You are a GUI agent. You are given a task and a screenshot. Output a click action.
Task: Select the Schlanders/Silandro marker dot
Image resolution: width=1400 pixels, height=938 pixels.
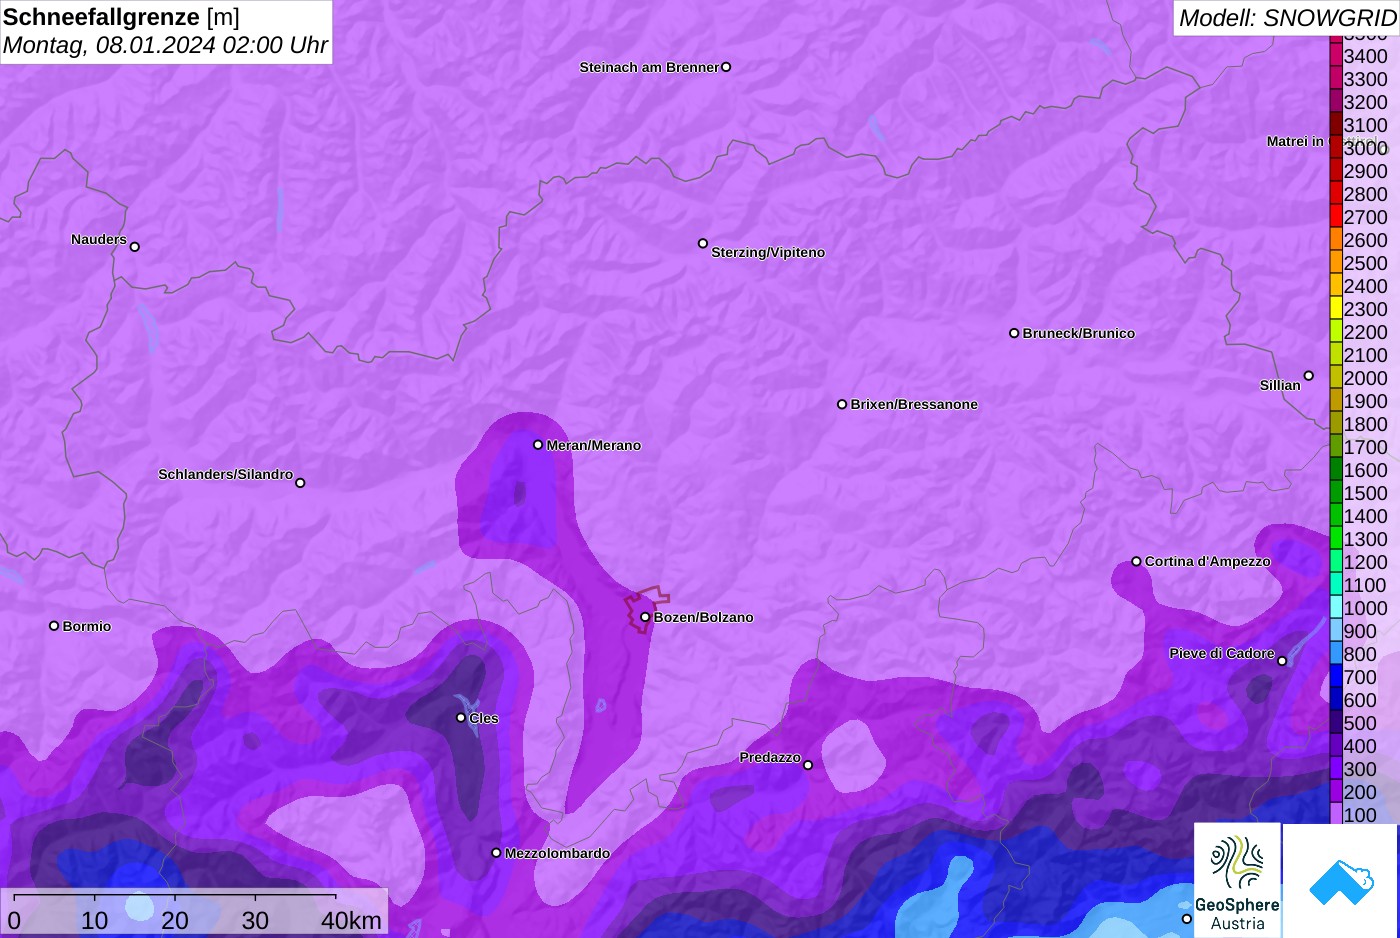[300, 483]
